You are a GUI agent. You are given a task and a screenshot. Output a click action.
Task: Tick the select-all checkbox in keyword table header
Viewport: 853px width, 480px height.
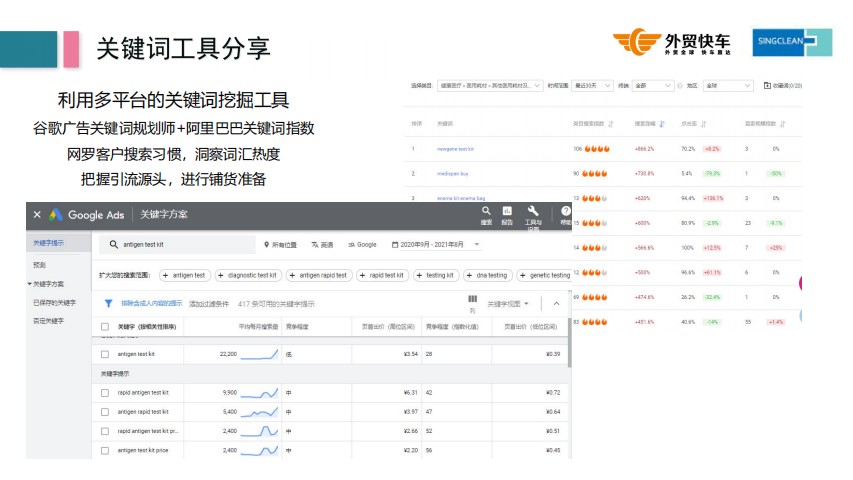pyautogui.click(x=105, y=327)
